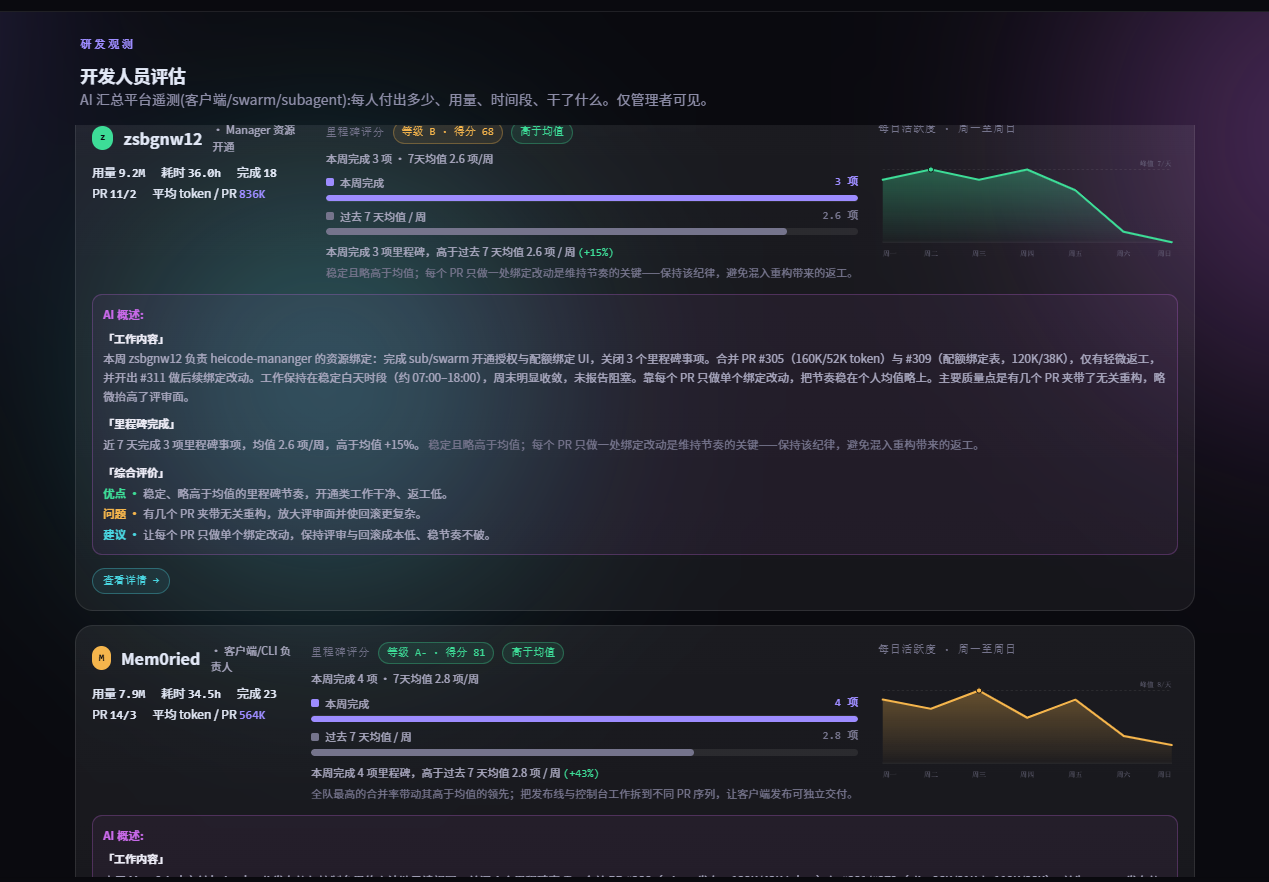Click the green 优点 label

coord(114,494)
